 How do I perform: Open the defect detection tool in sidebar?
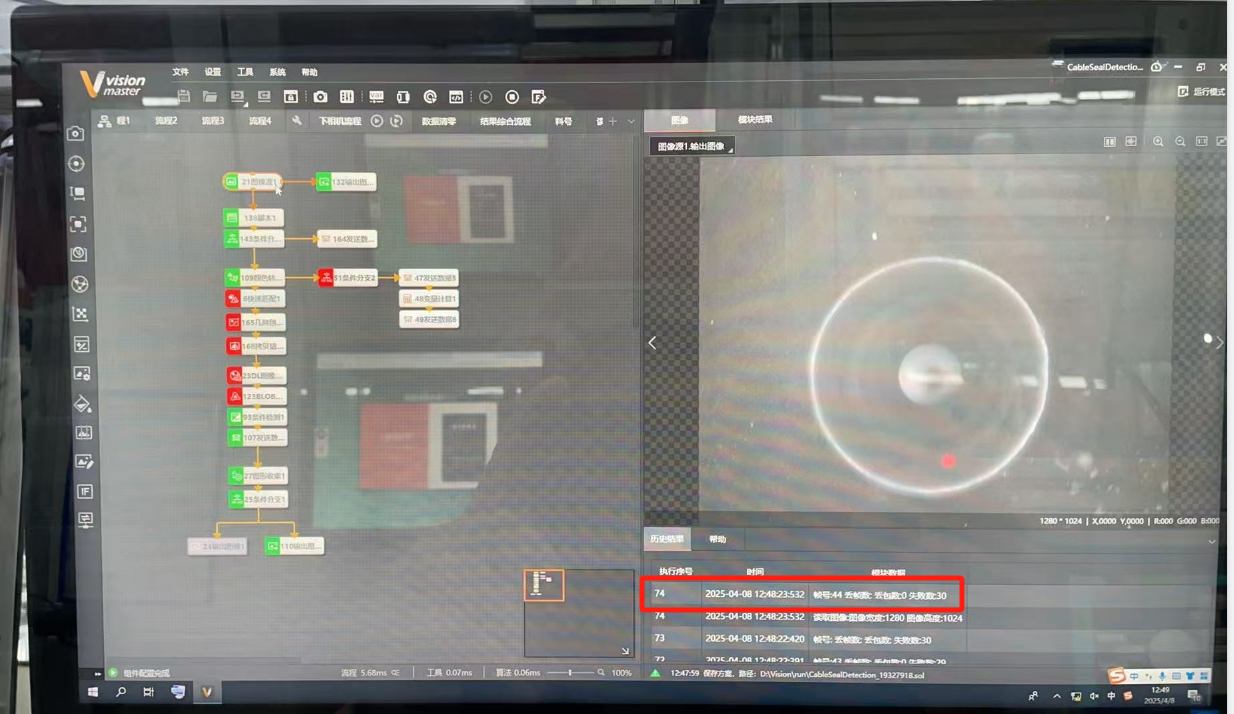(84, 432)
